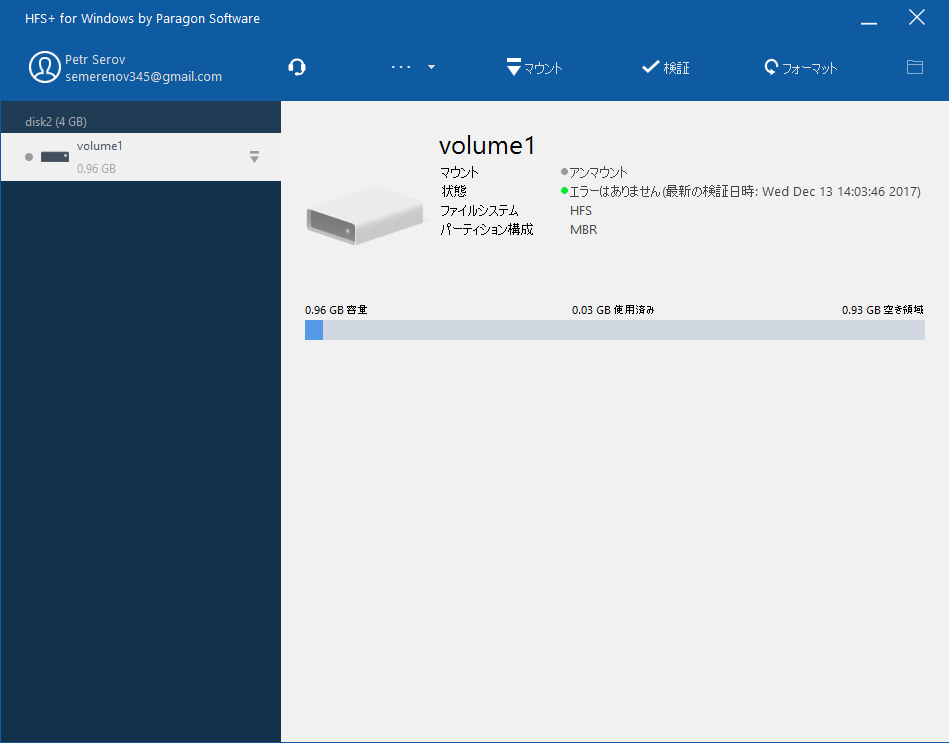Click the Petr Serov user name
The image size is (949, 743).
click(95, 59)
